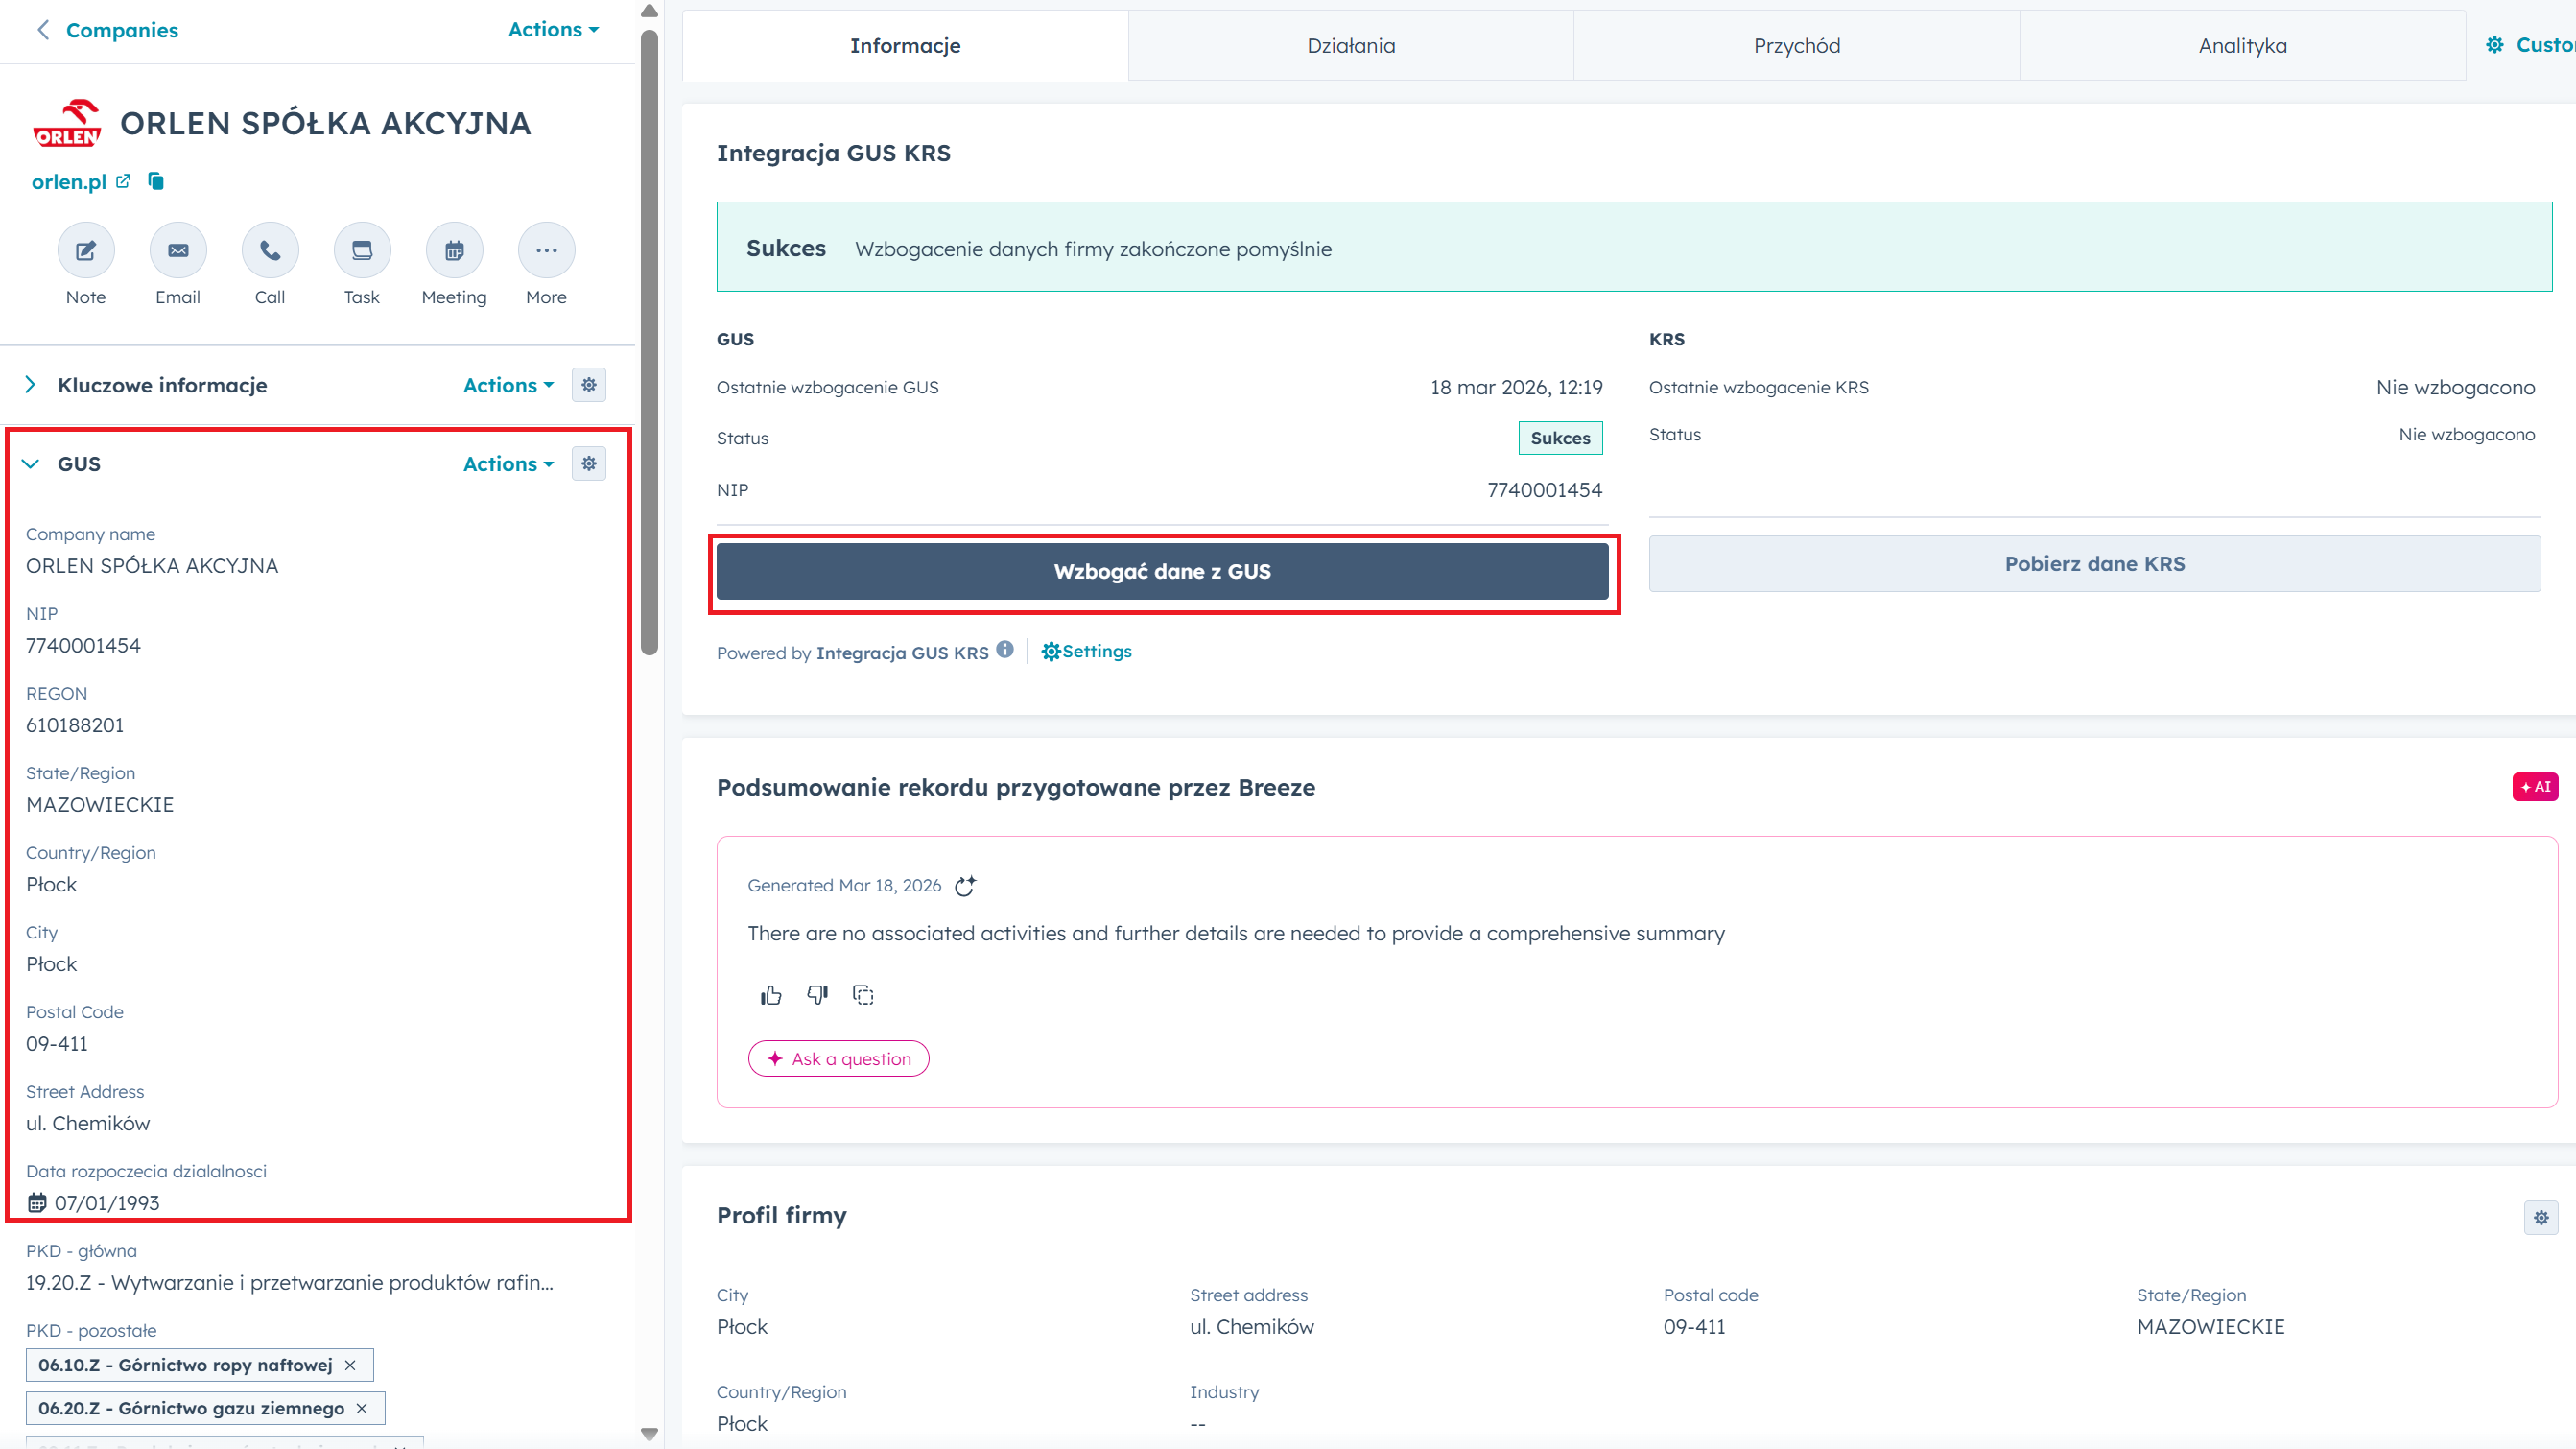The width and height of the screenshot is (2576, 1449).
Task: Open GUS section gear settings
Action: click(x=589, y=464)
